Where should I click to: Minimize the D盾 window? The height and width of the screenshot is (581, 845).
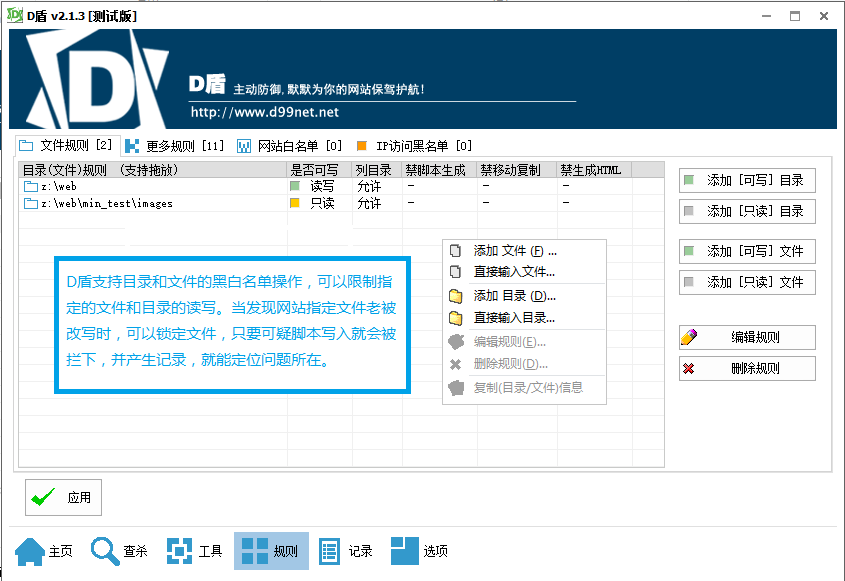click(x=766, y=16)
